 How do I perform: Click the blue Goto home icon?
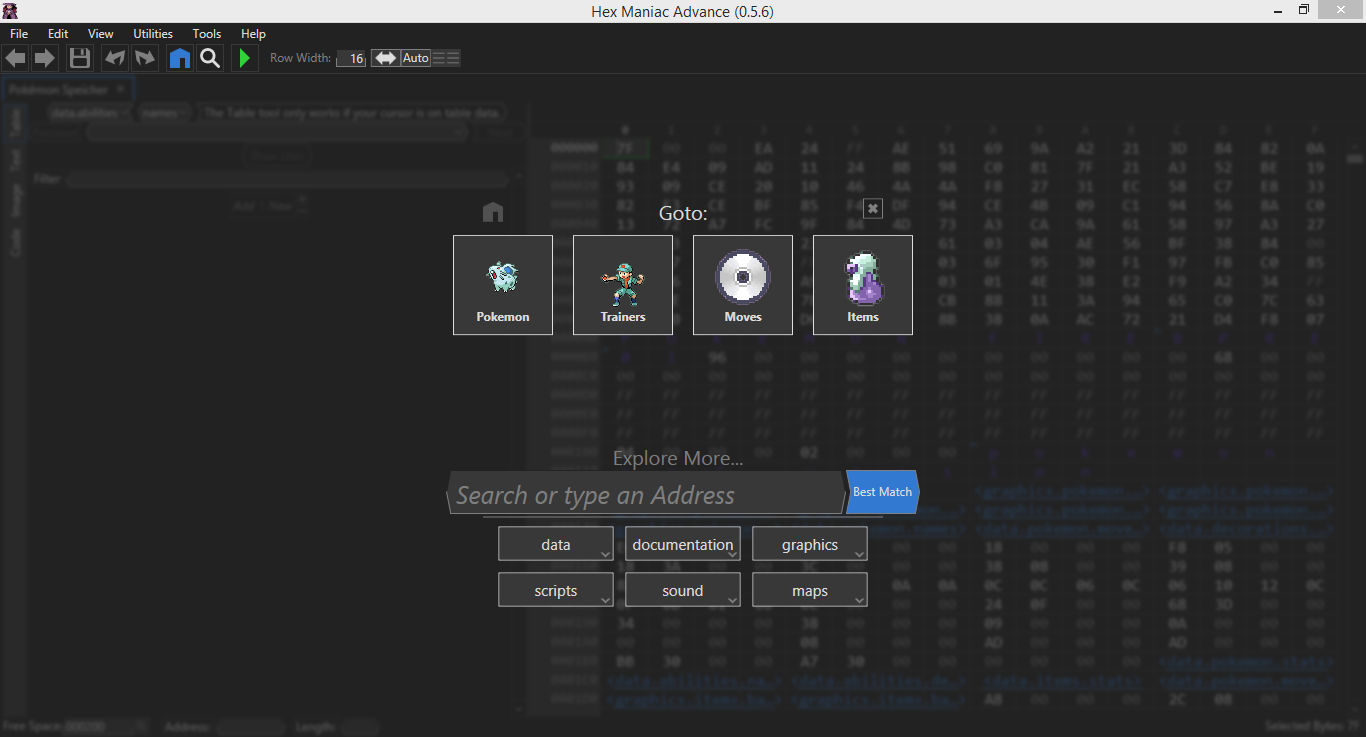click(180, 58)
